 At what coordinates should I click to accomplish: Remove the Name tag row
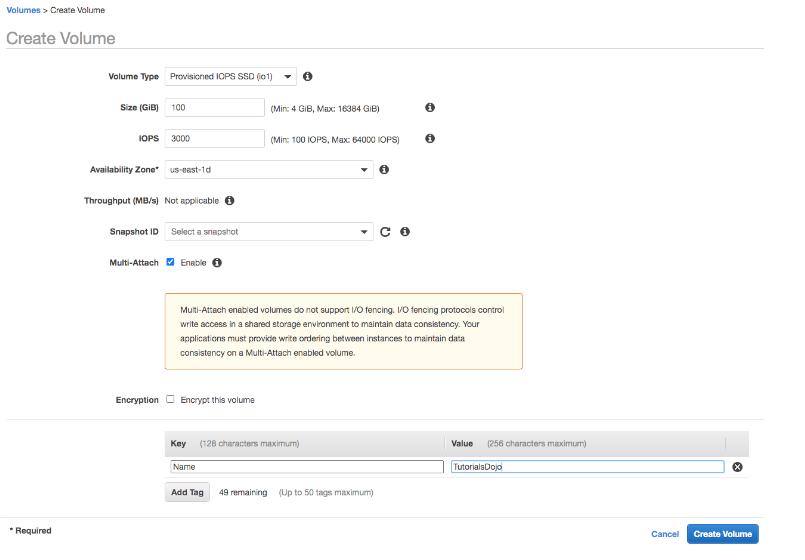click(738, 467)
